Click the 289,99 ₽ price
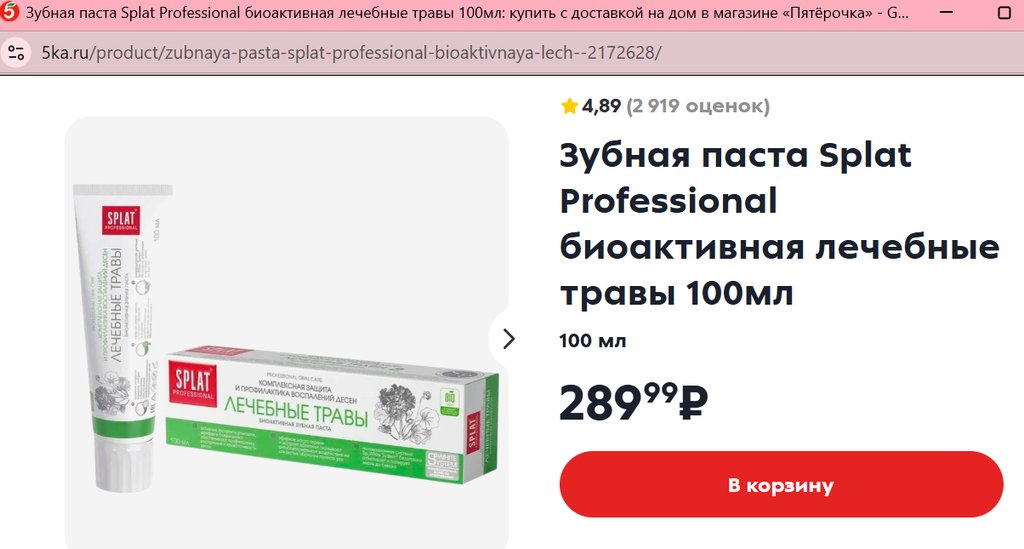 click(x=633, y=401)
